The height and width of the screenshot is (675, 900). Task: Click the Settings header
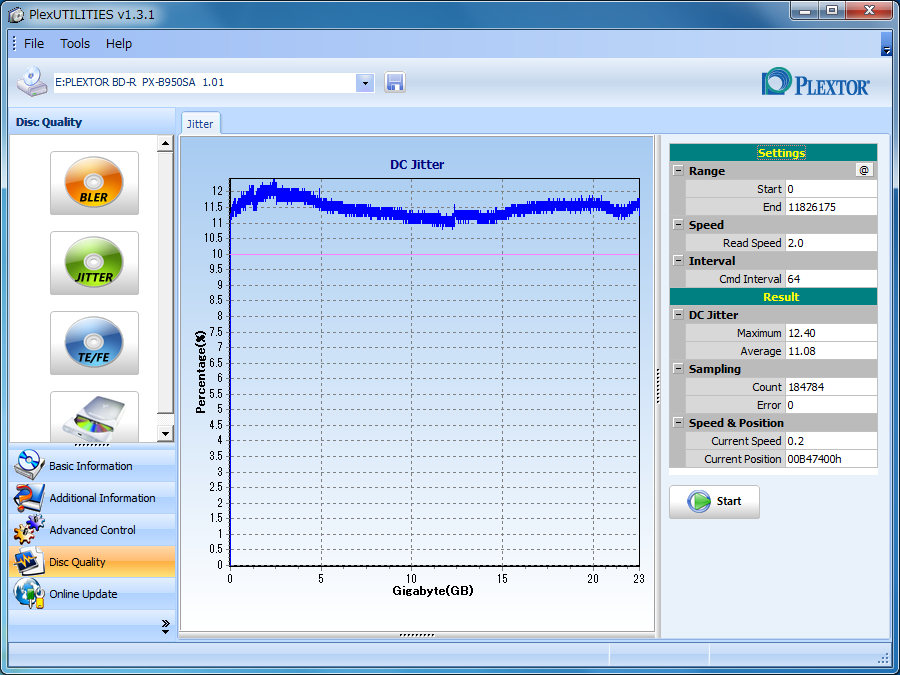773,153
